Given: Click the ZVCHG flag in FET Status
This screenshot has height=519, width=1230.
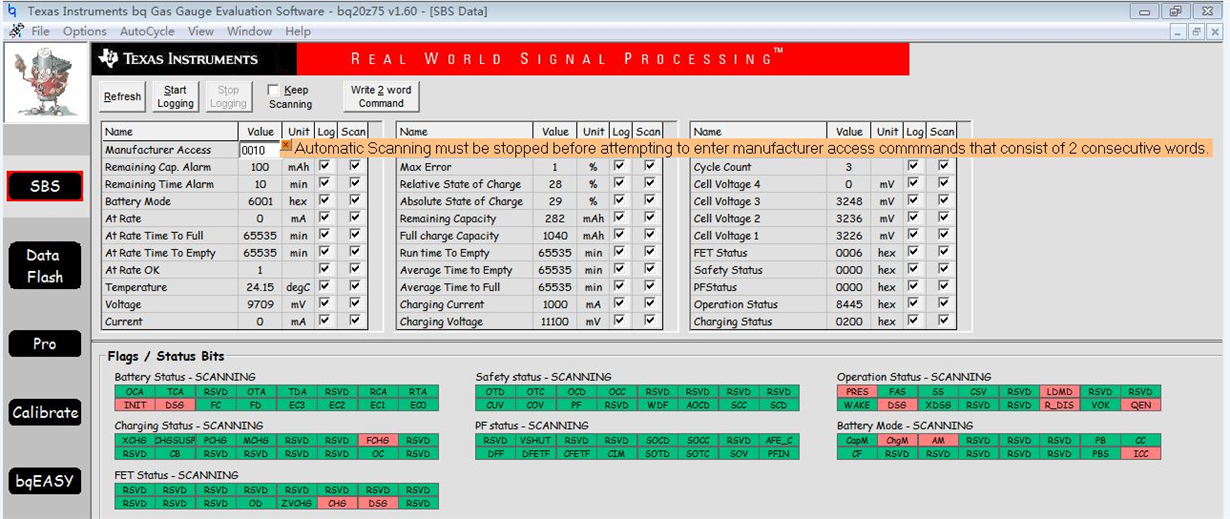Looking at the screenshot, I should click(x=297, y=503).
